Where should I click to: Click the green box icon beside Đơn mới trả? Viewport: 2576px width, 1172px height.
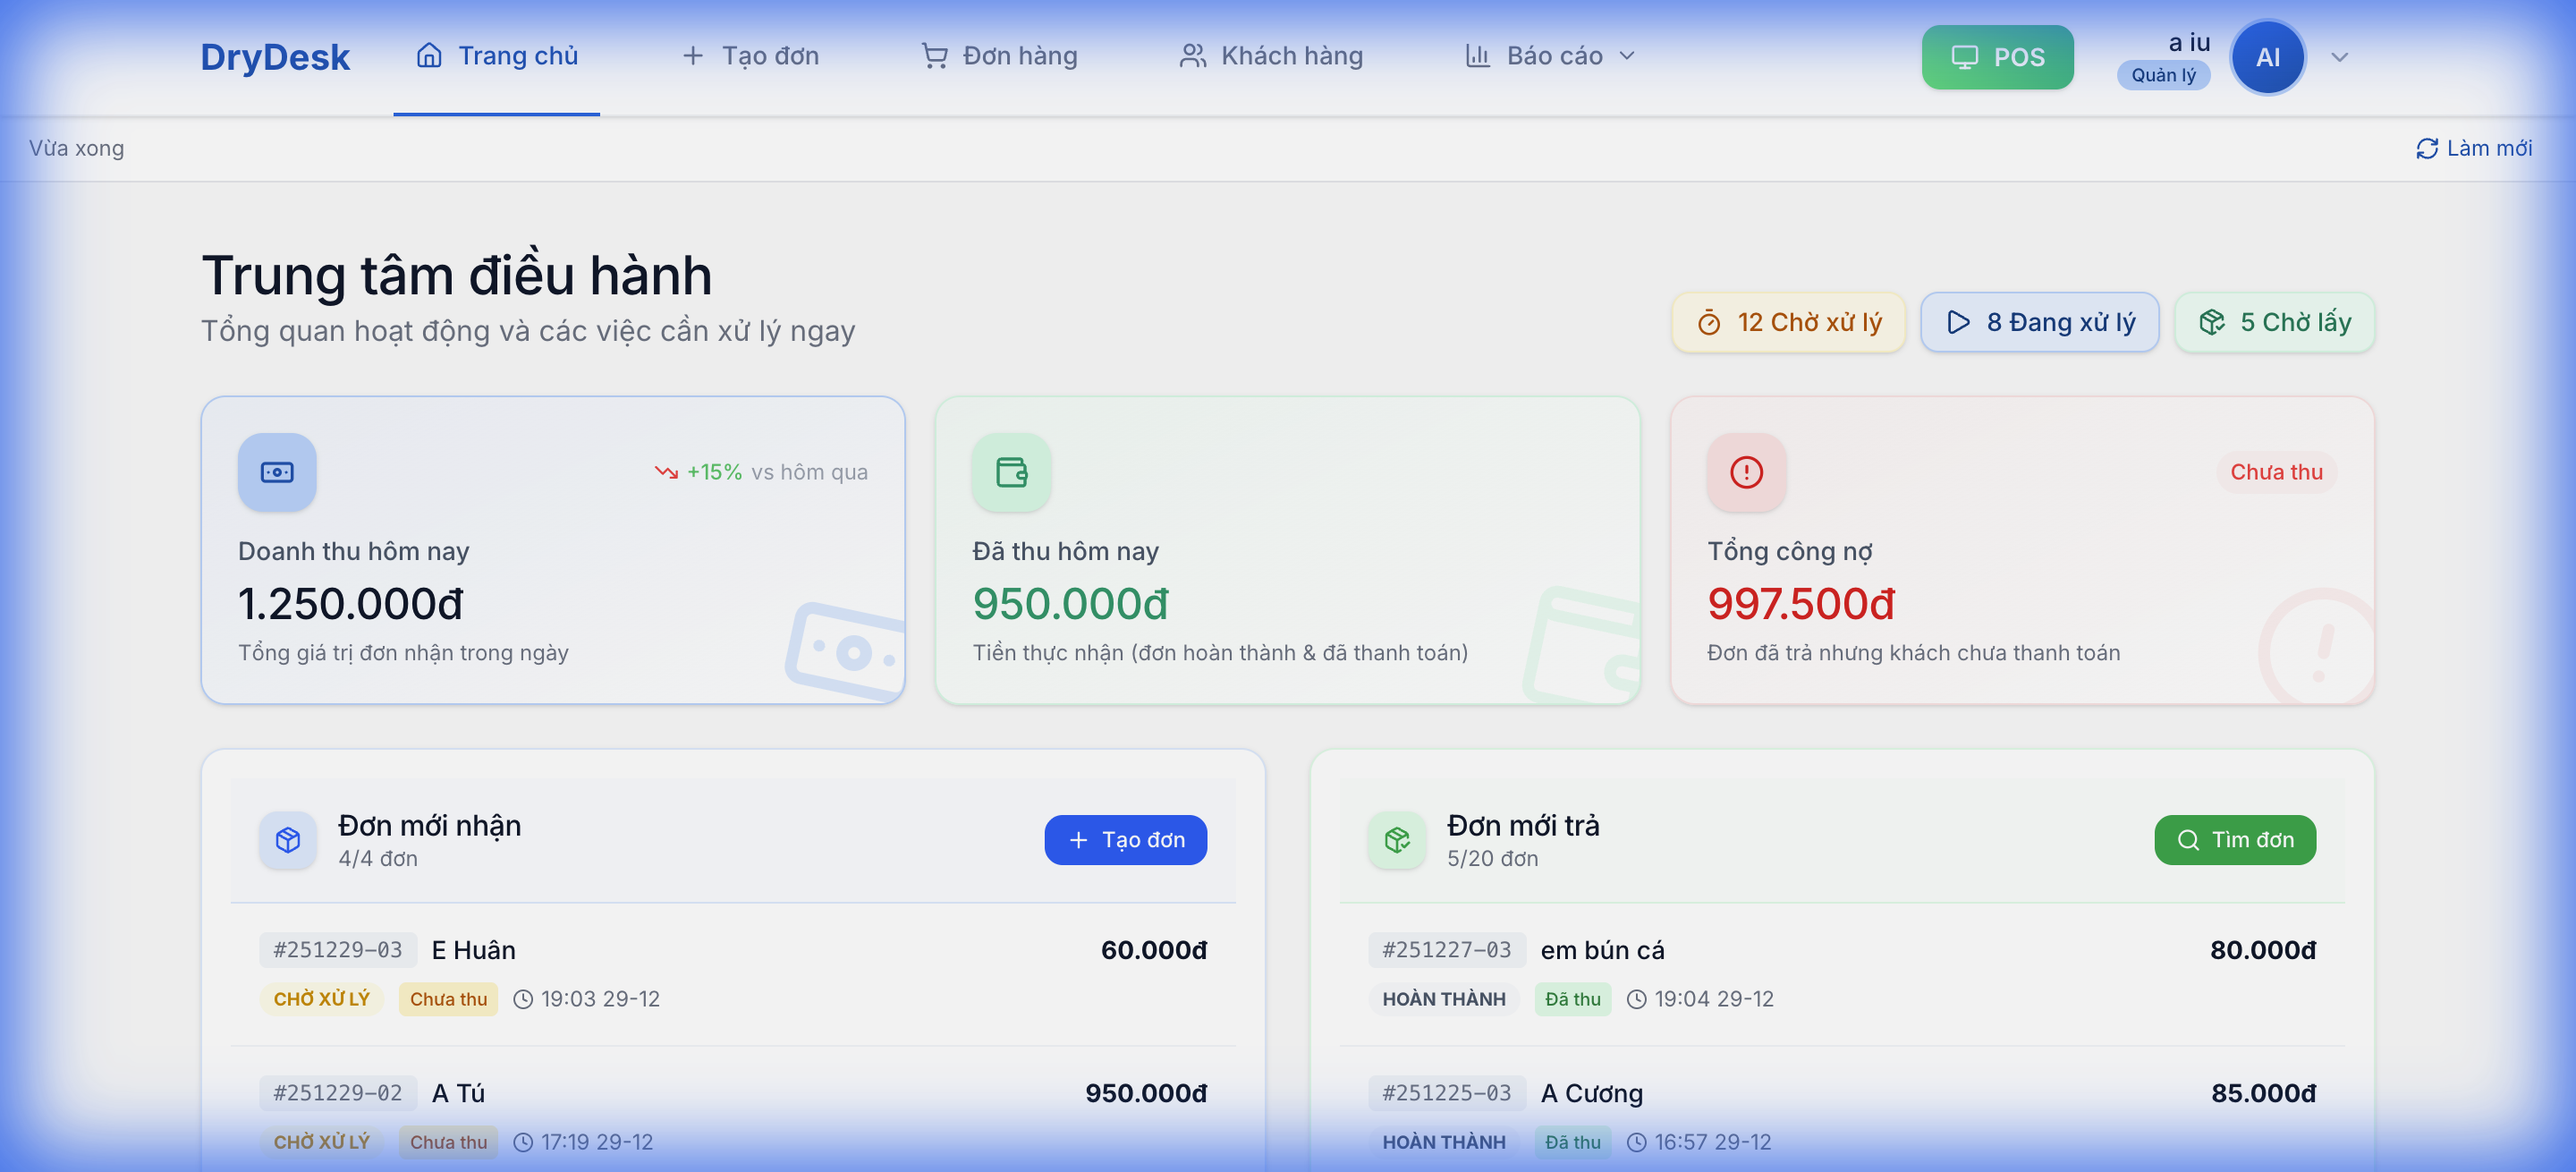[x=1397, y=840]
